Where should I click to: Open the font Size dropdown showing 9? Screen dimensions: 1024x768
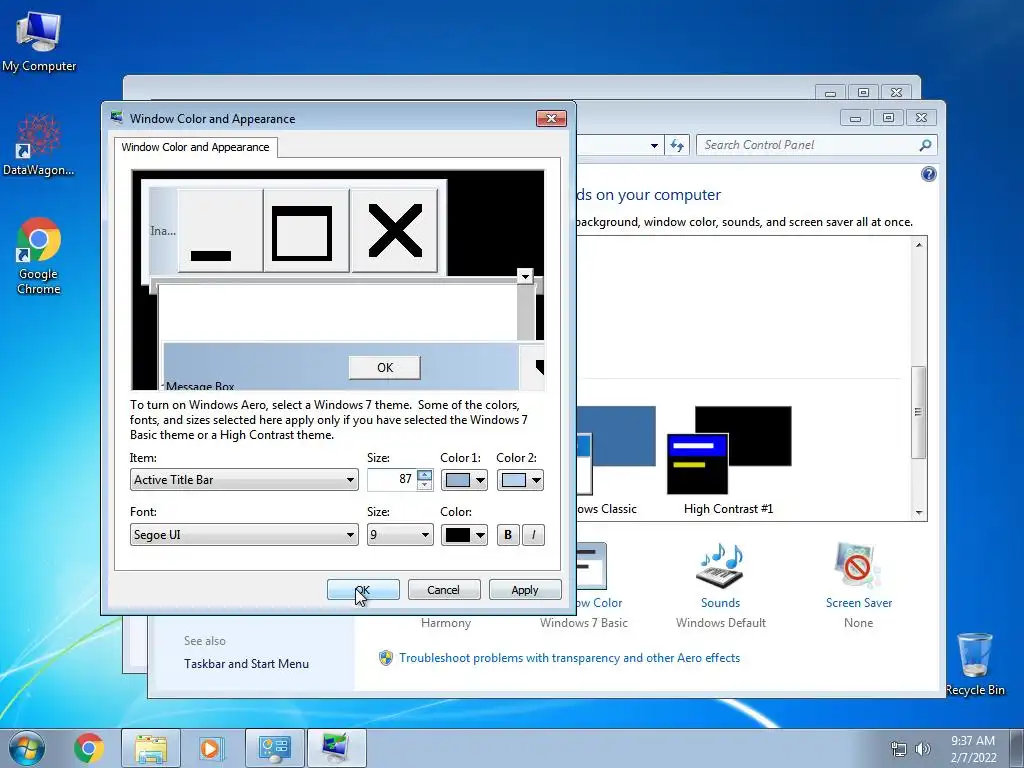400,535
